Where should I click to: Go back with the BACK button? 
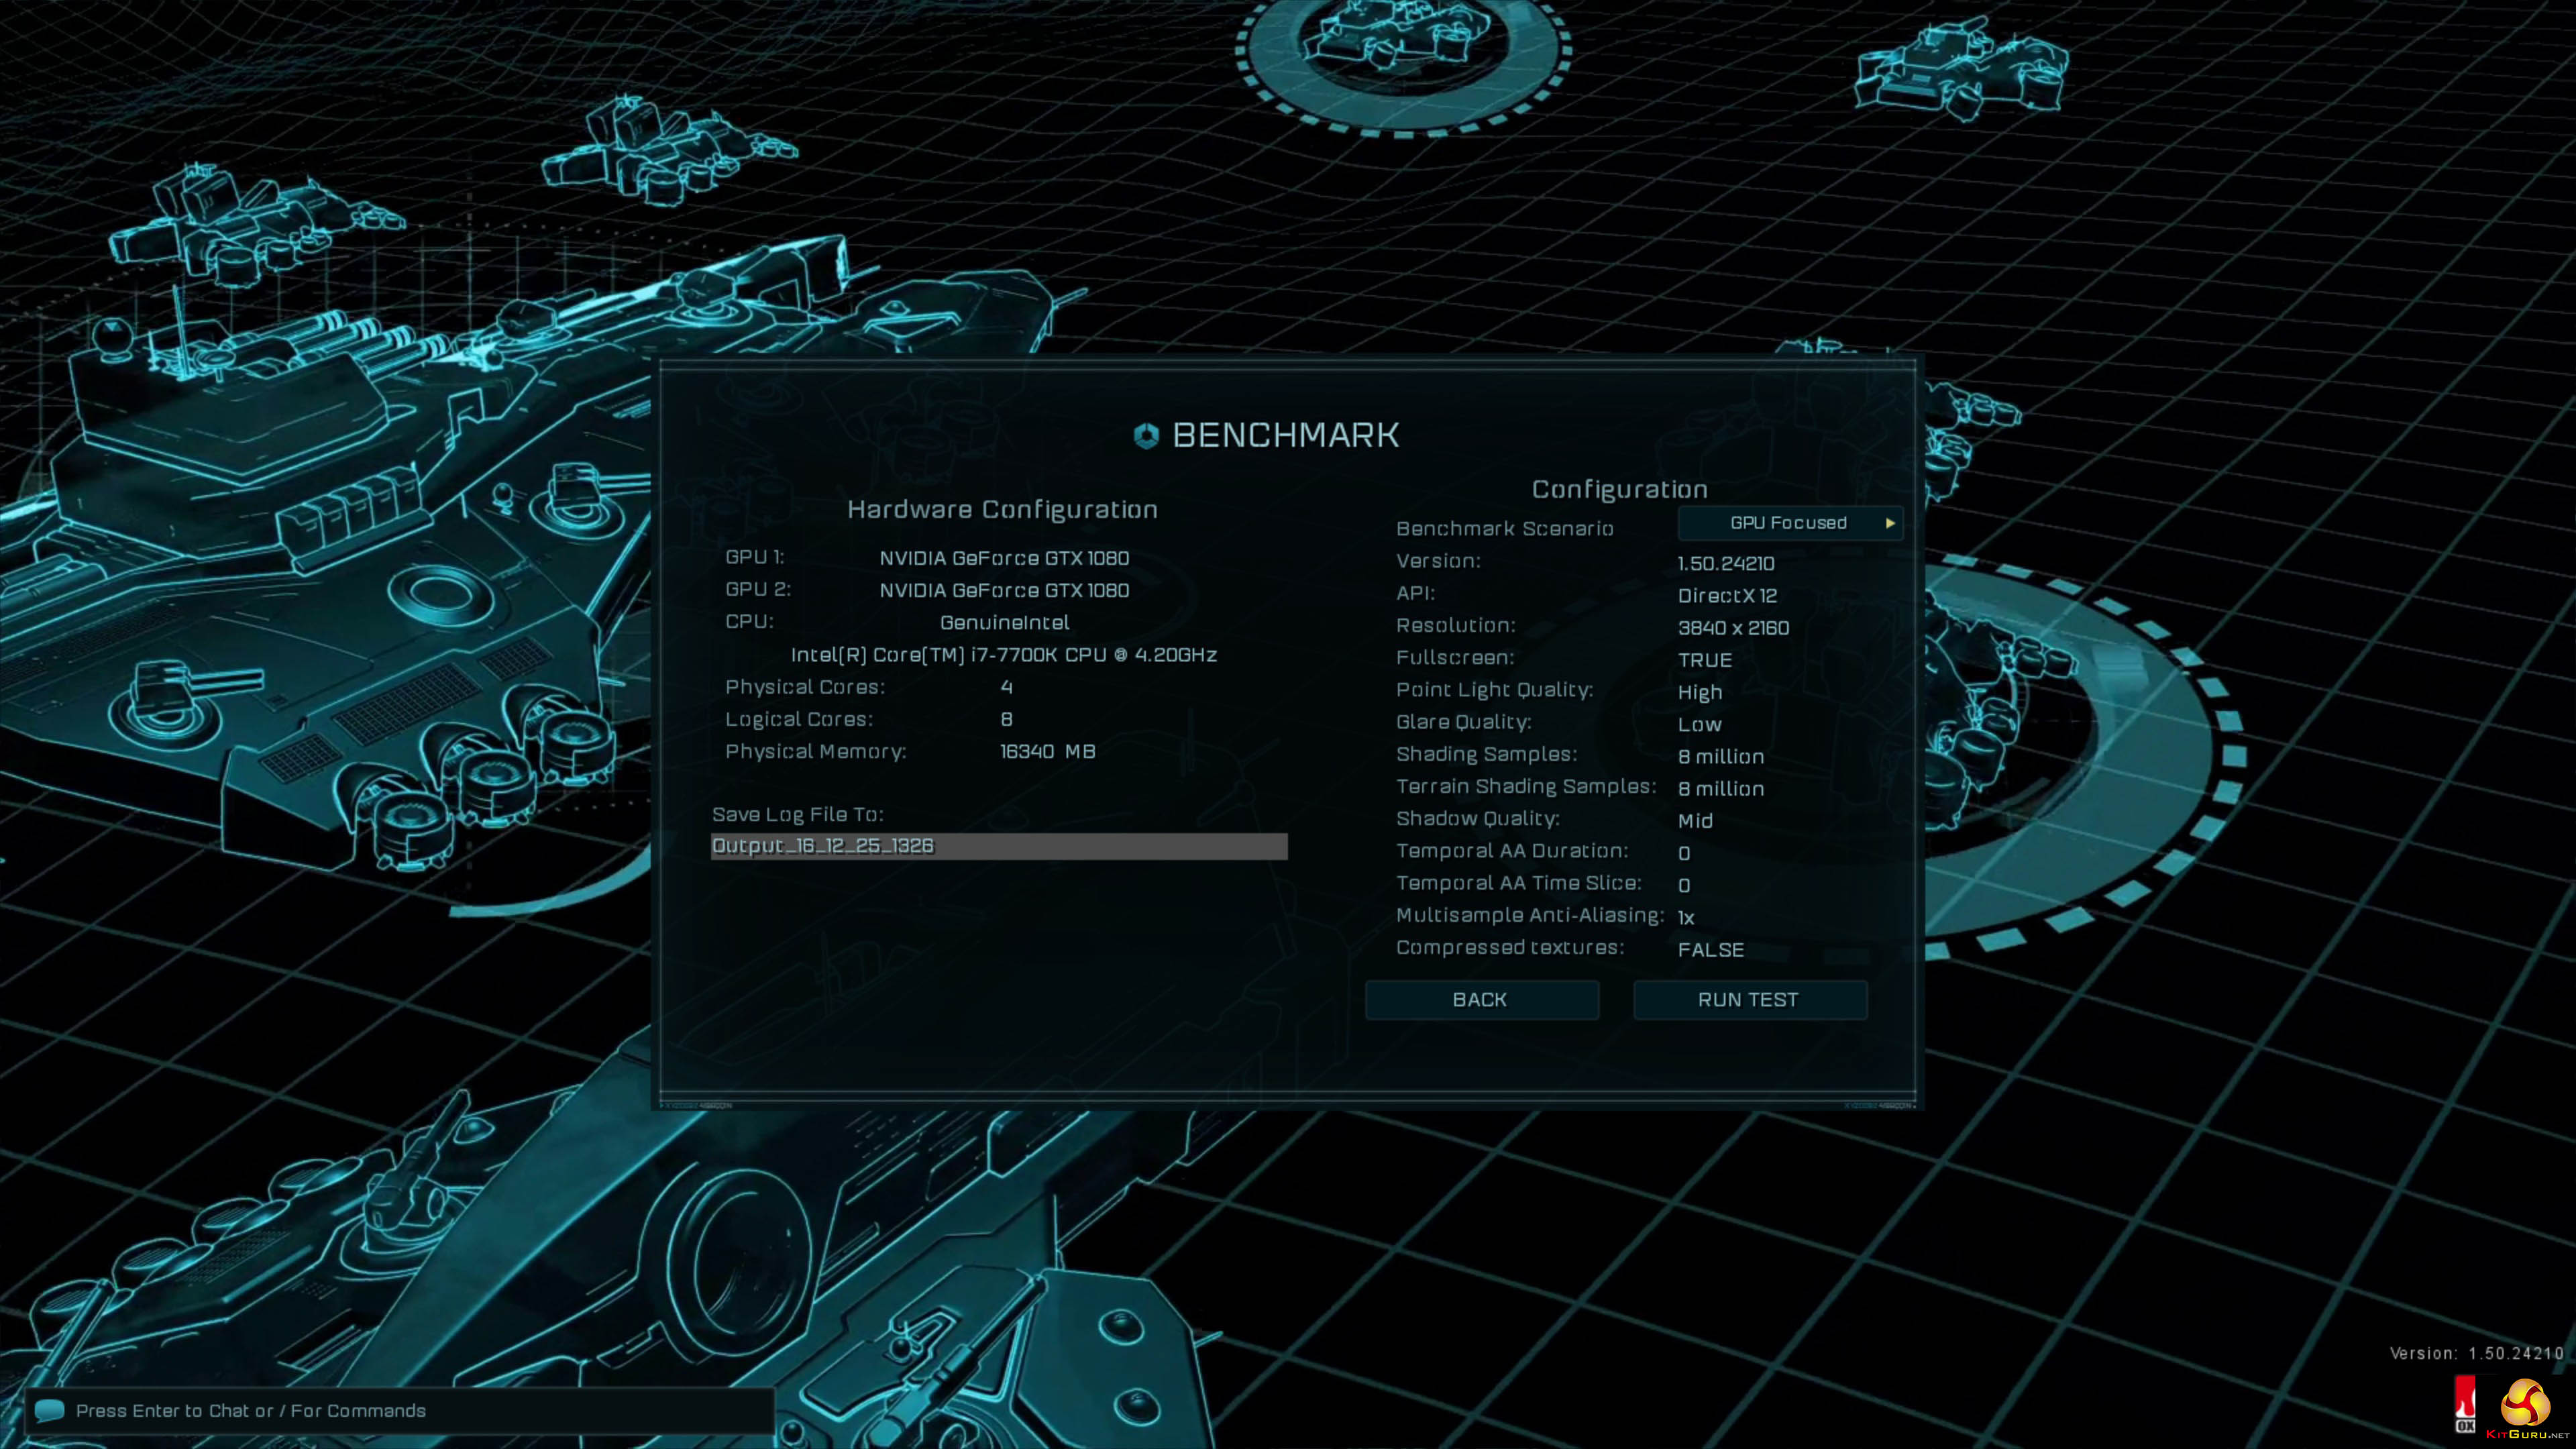click(x=1481, y=1000)
